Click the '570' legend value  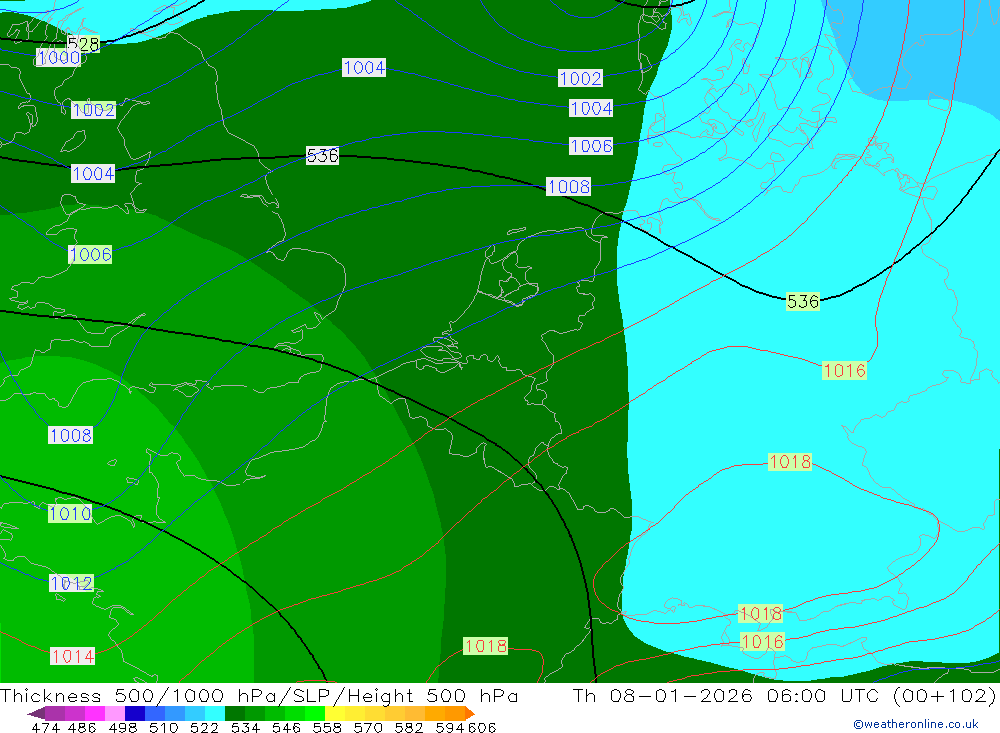(x=367, y=727)
